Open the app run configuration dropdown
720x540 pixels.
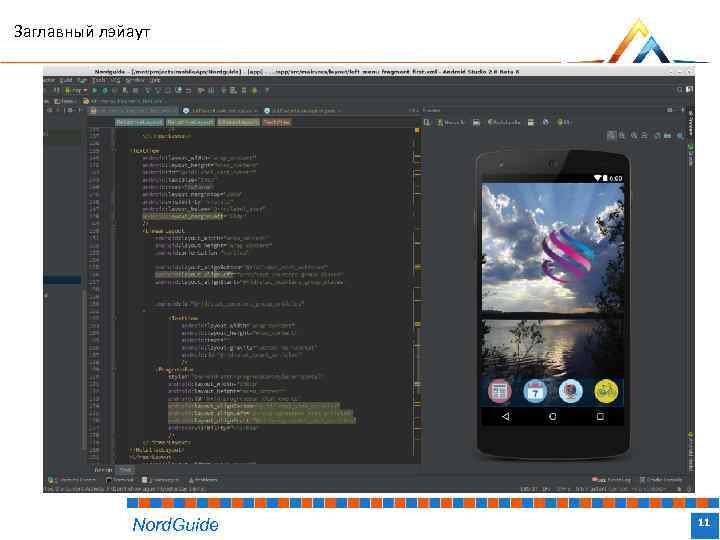tap(76, 90)
